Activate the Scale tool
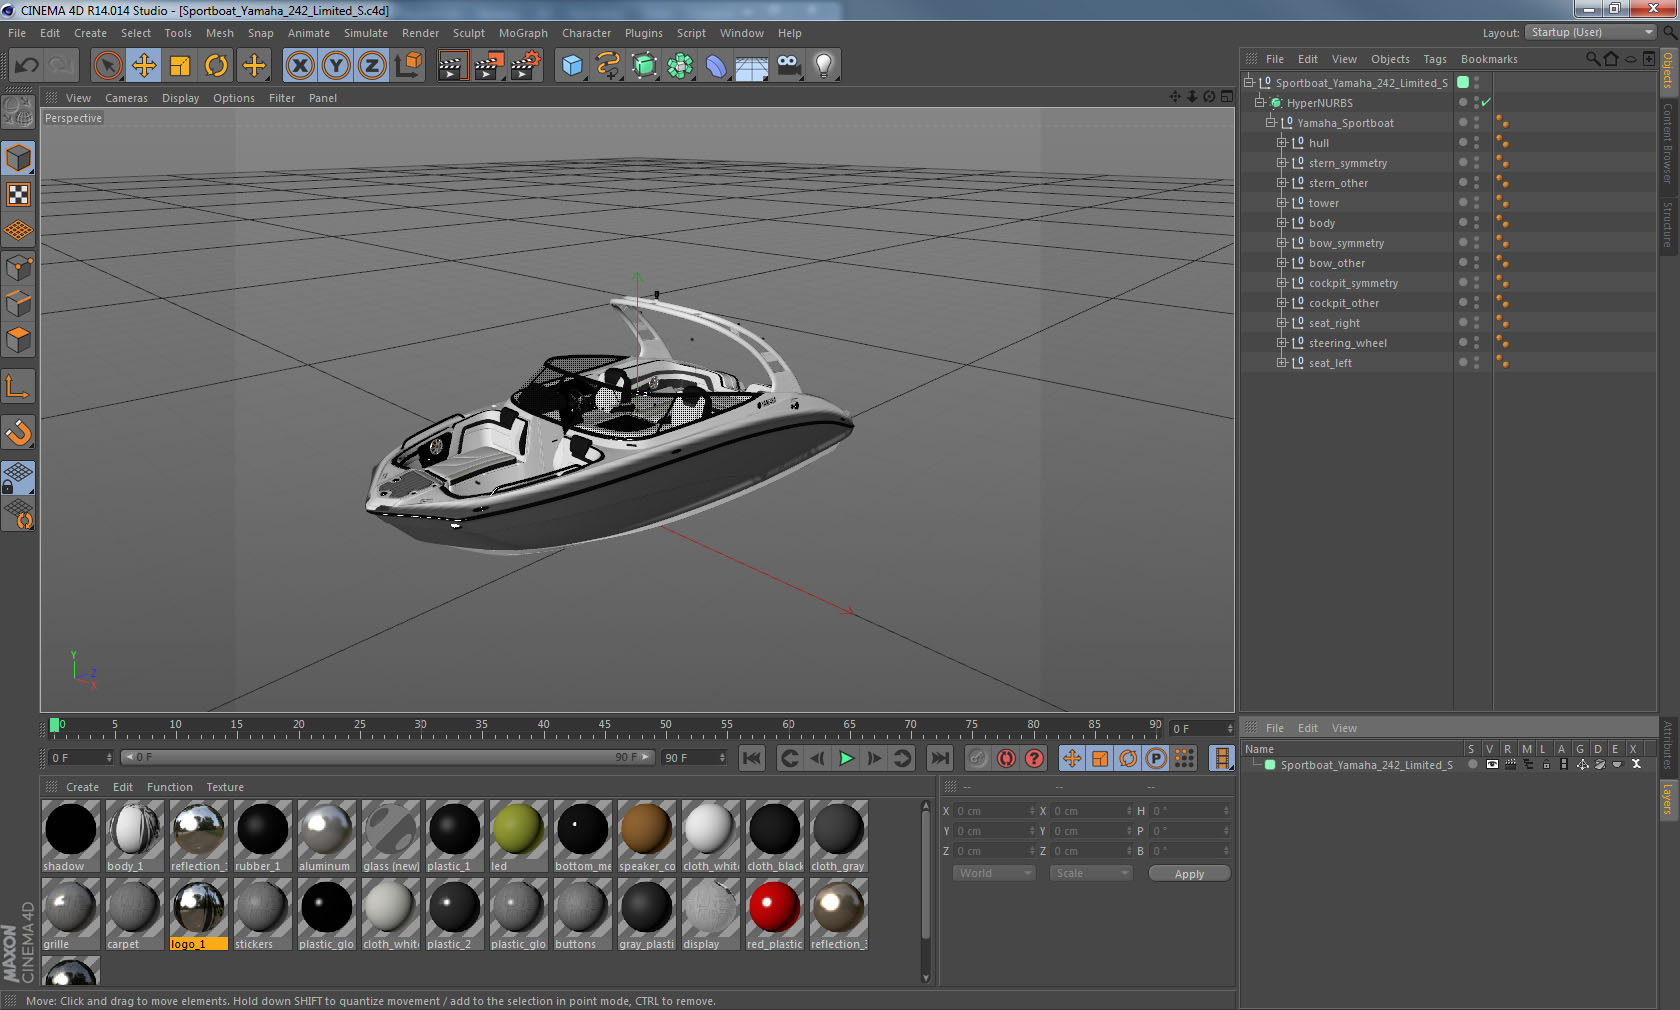1680x1010 pixels. point(180,66)
